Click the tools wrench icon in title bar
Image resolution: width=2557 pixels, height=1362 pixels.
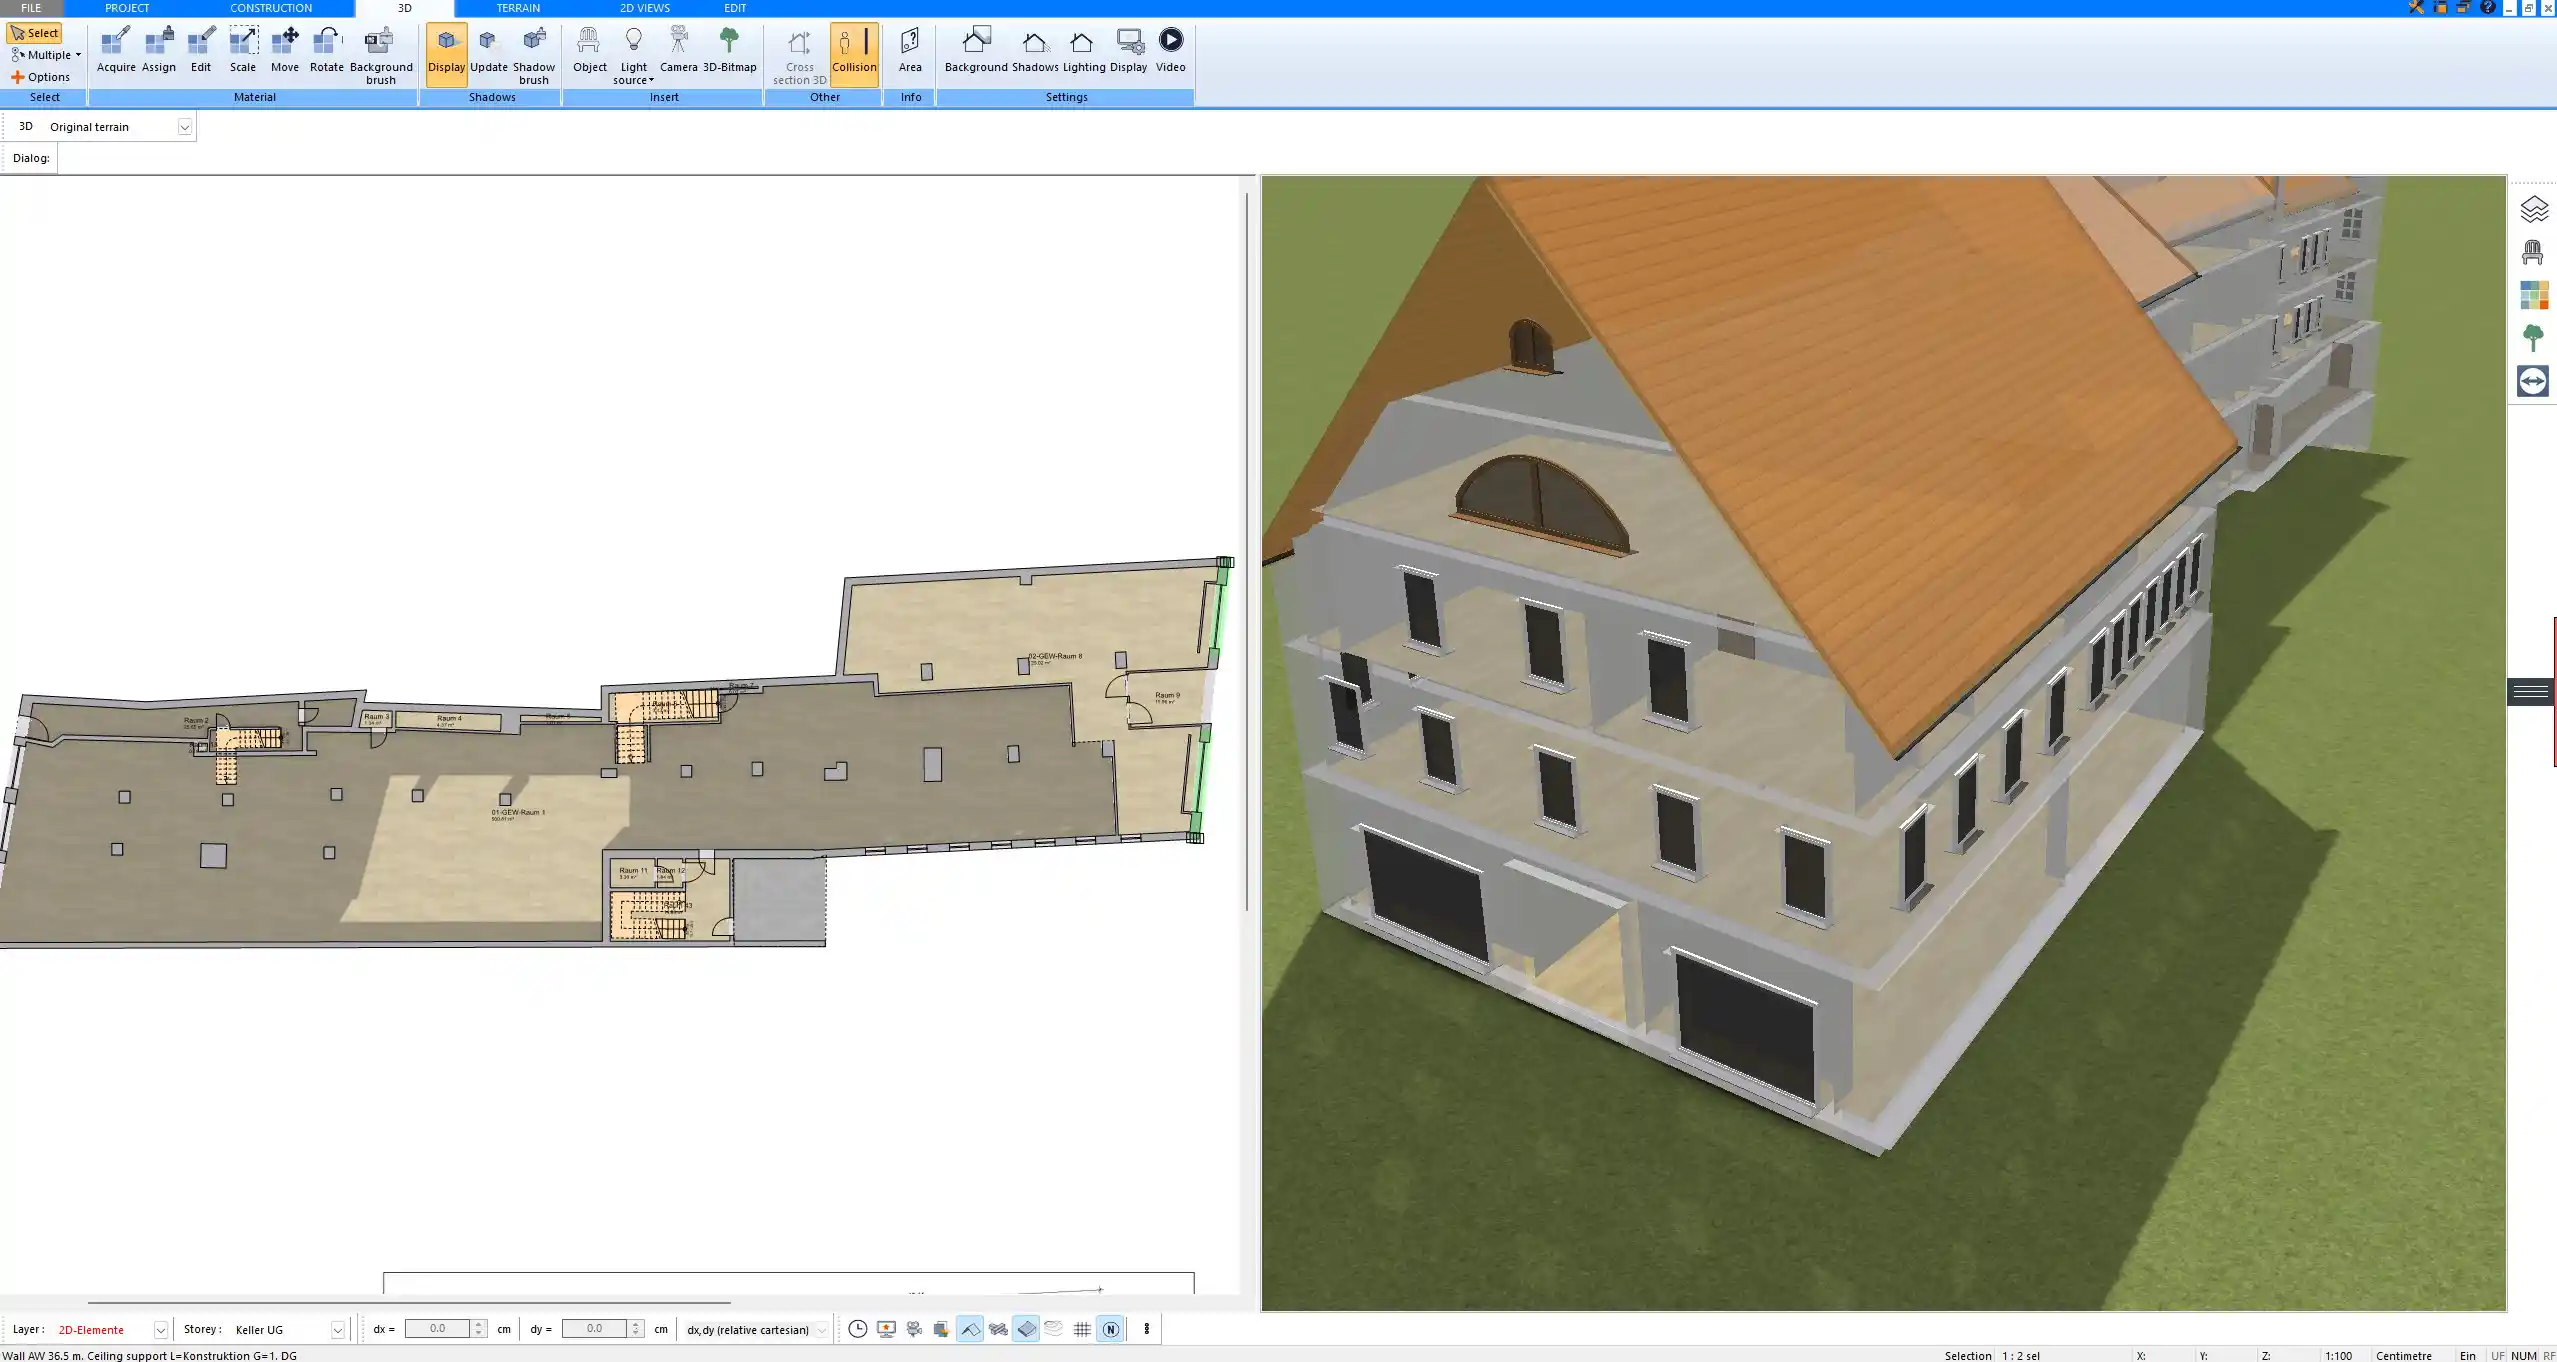point(2416,8)
